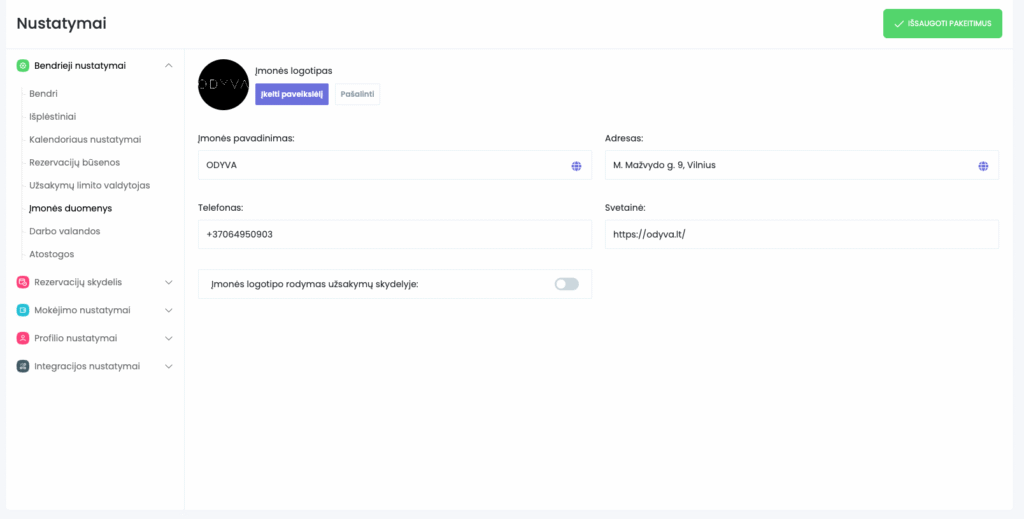Collapse the Bendrieji nustatymai section
The image size is (1024, 519).
pyautogui.click(x=168, y=66)
